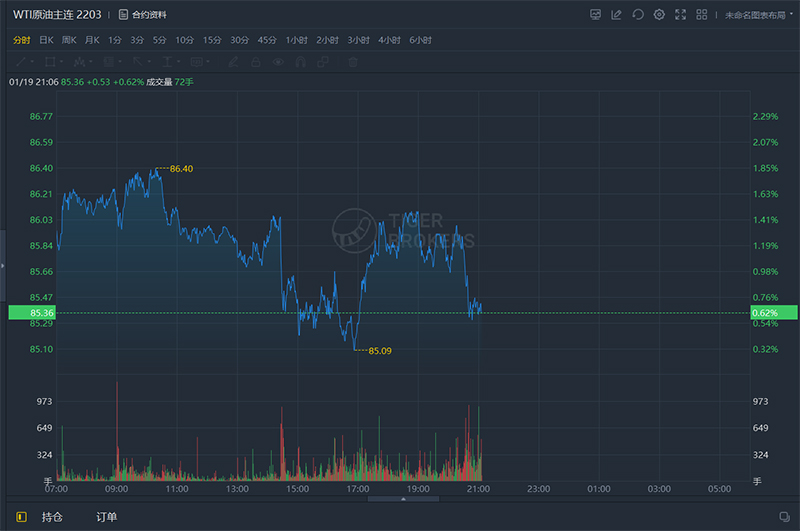Select the 3小时 interval
The width and height of the screenshot is (800, 531).
pyautogui.click(x=359, y=40)
